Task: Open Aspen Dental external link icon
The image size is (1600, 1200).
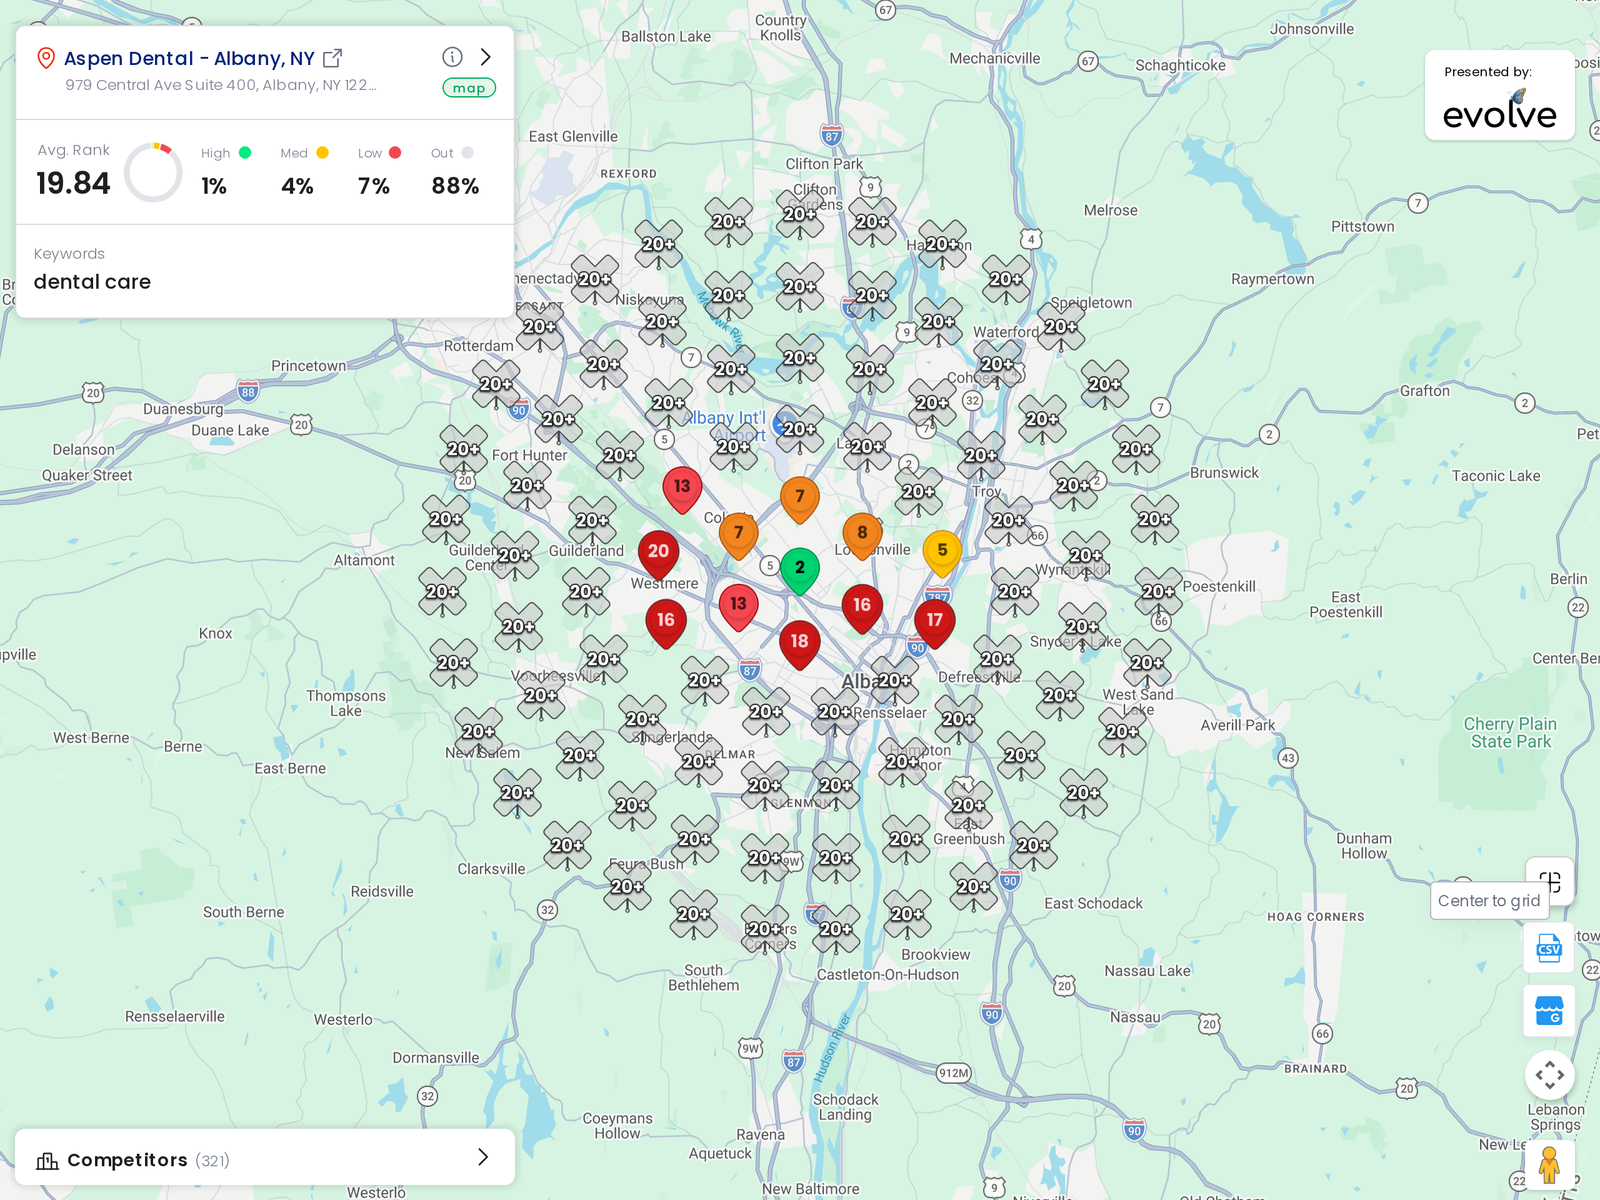Action: [333, 58]
